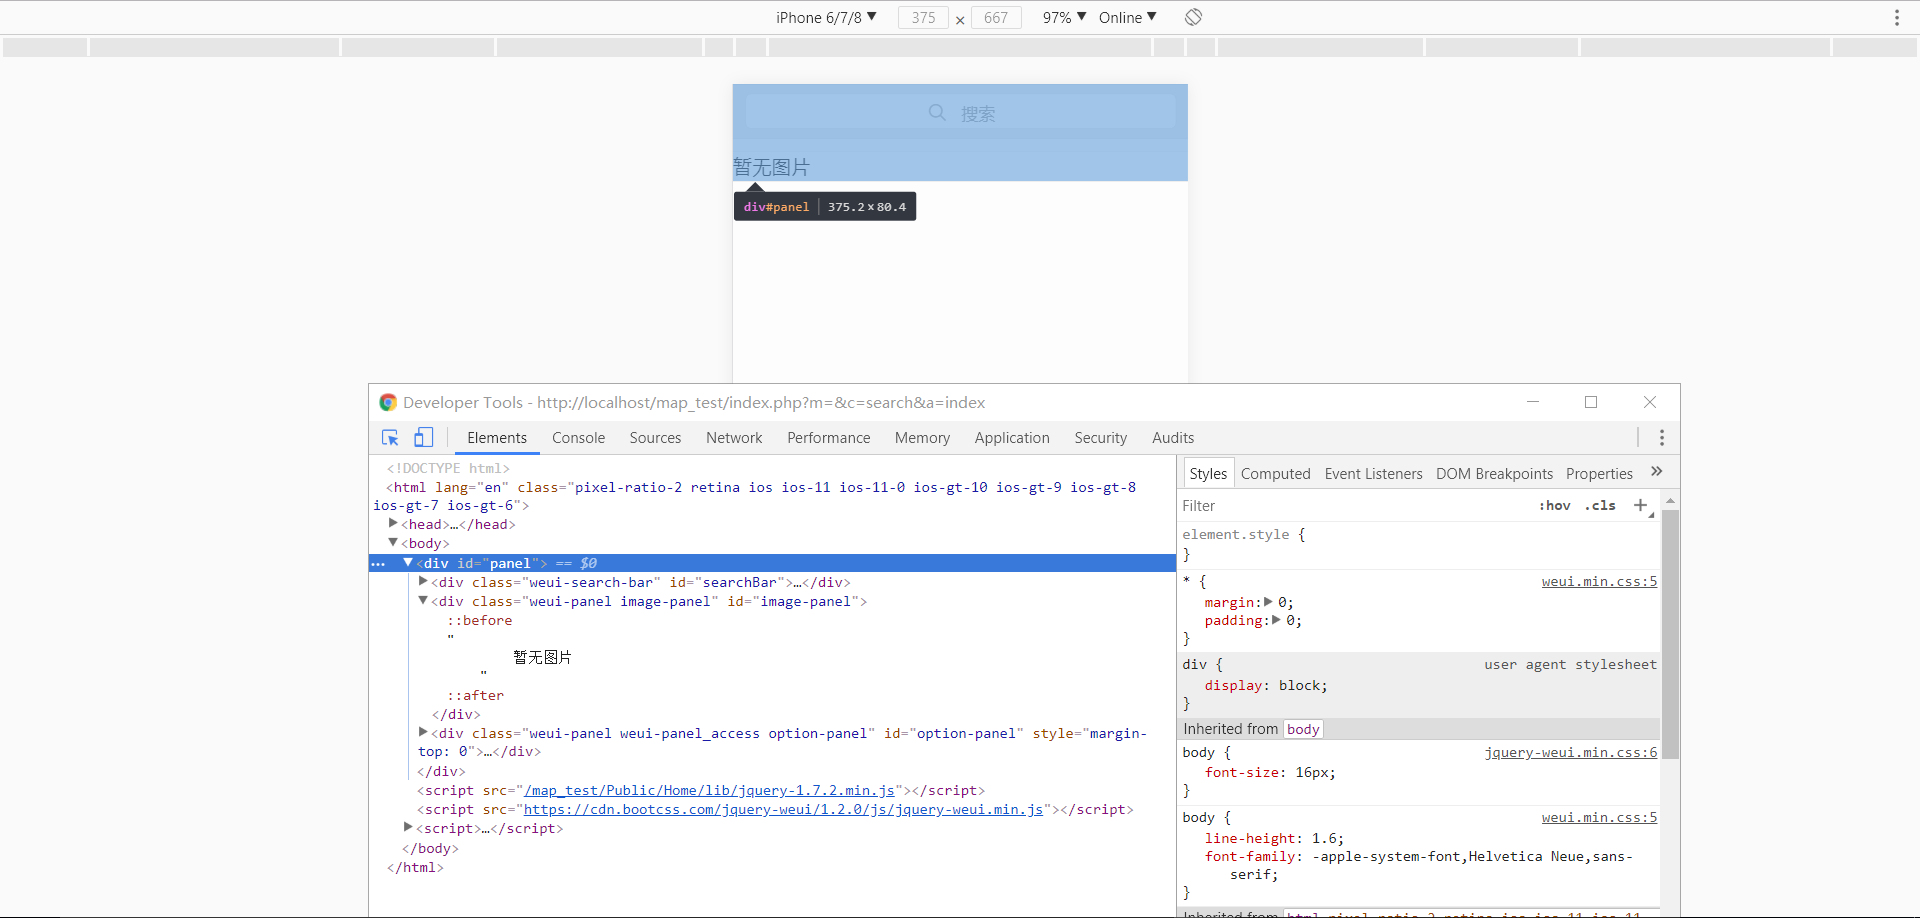This screenshot has width=1920, height=918.
Task: Click the Styles pane vertical scrollbar
Action: [x=1670, y=634]
